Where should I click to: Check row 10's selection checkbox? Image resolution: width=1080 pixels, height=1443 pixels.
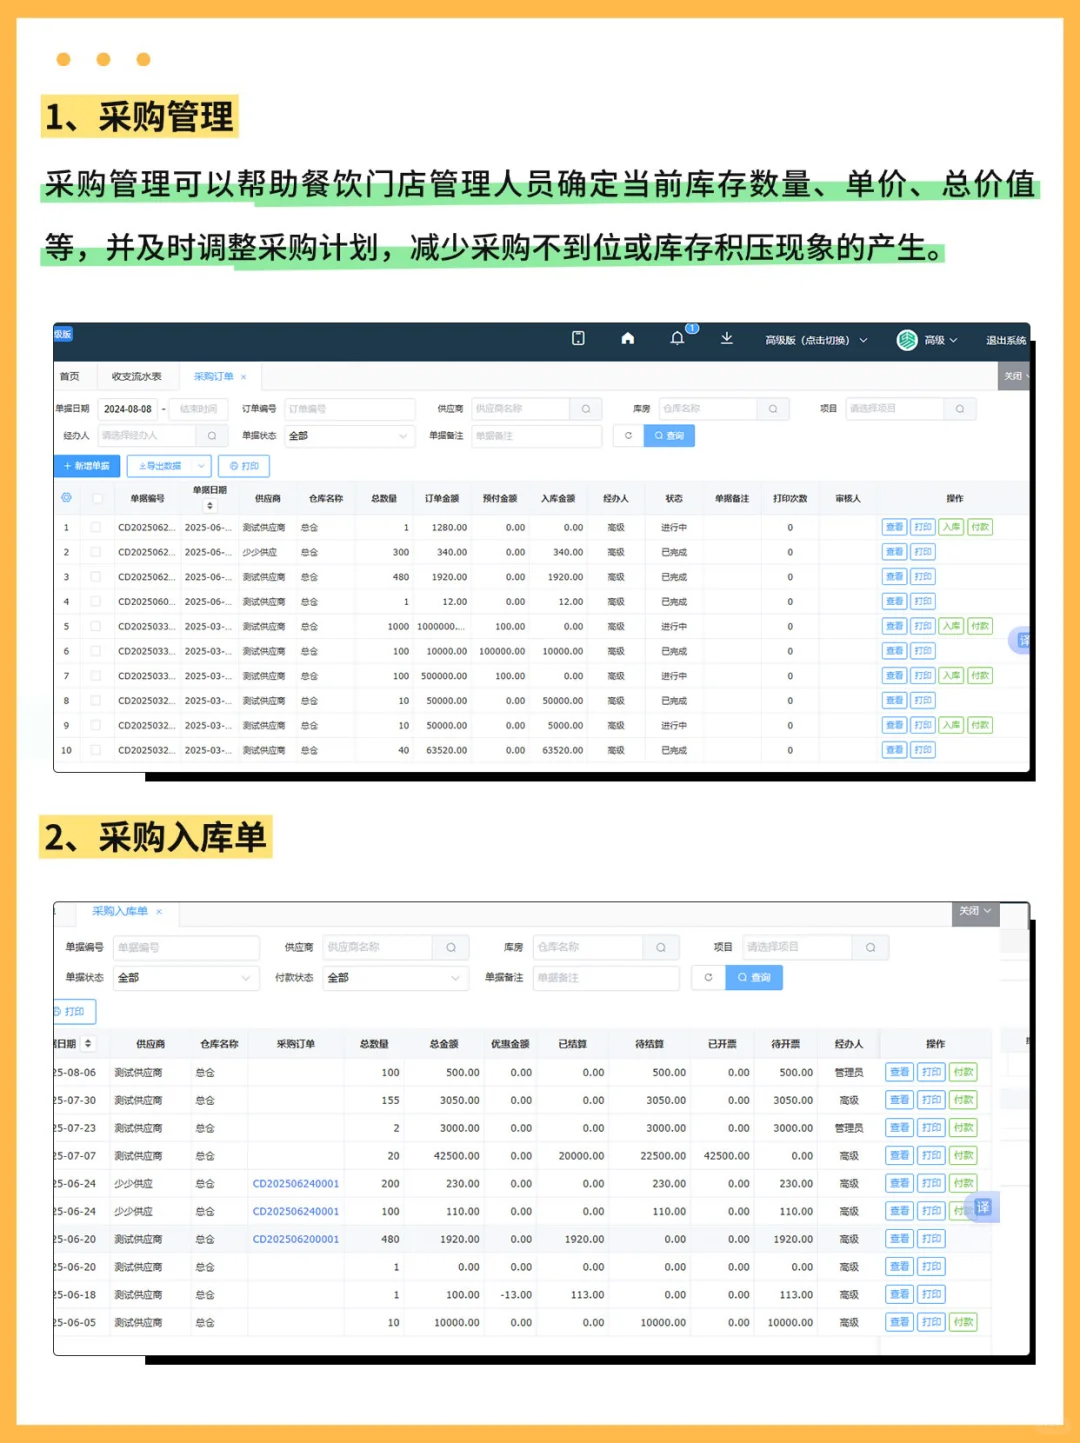[x=96, y=749]
